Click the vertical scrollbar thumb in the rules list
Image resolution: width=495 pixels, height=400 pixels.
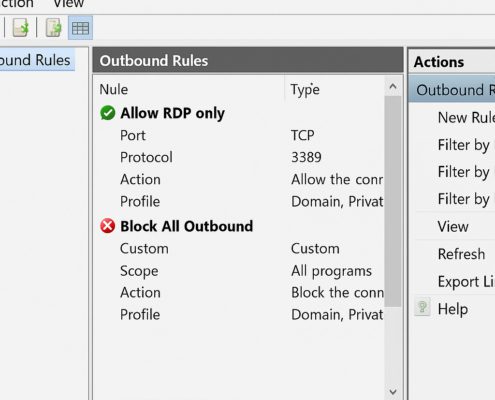pos(393,201)
